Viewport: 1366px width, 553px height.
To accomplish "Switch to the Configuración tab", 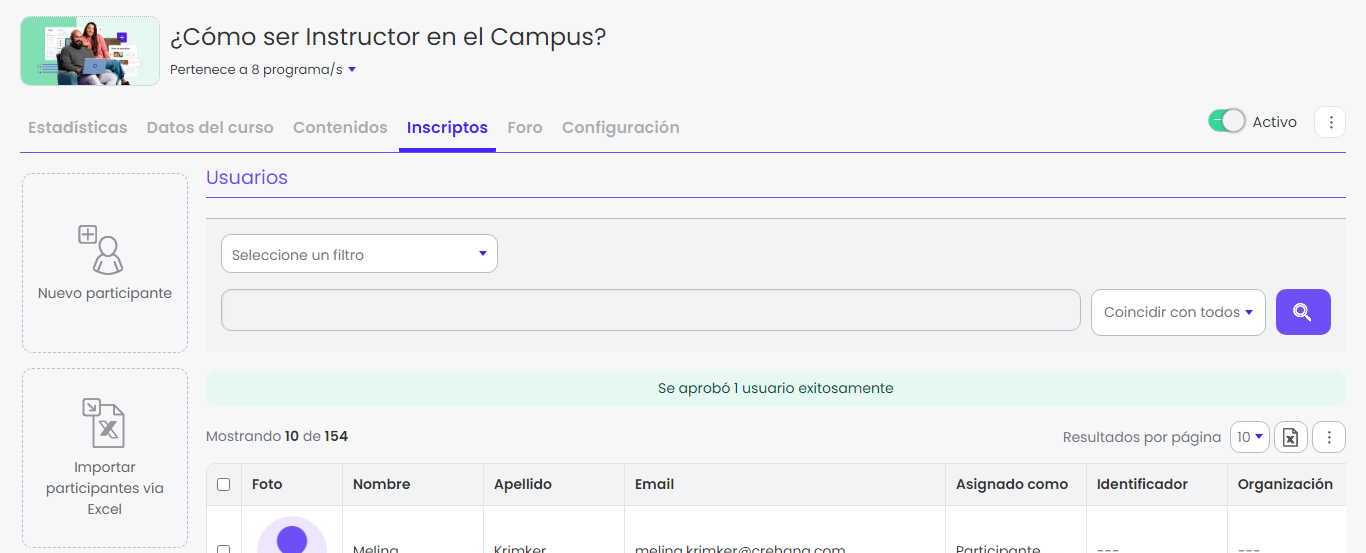I will (x=621, y=127).
